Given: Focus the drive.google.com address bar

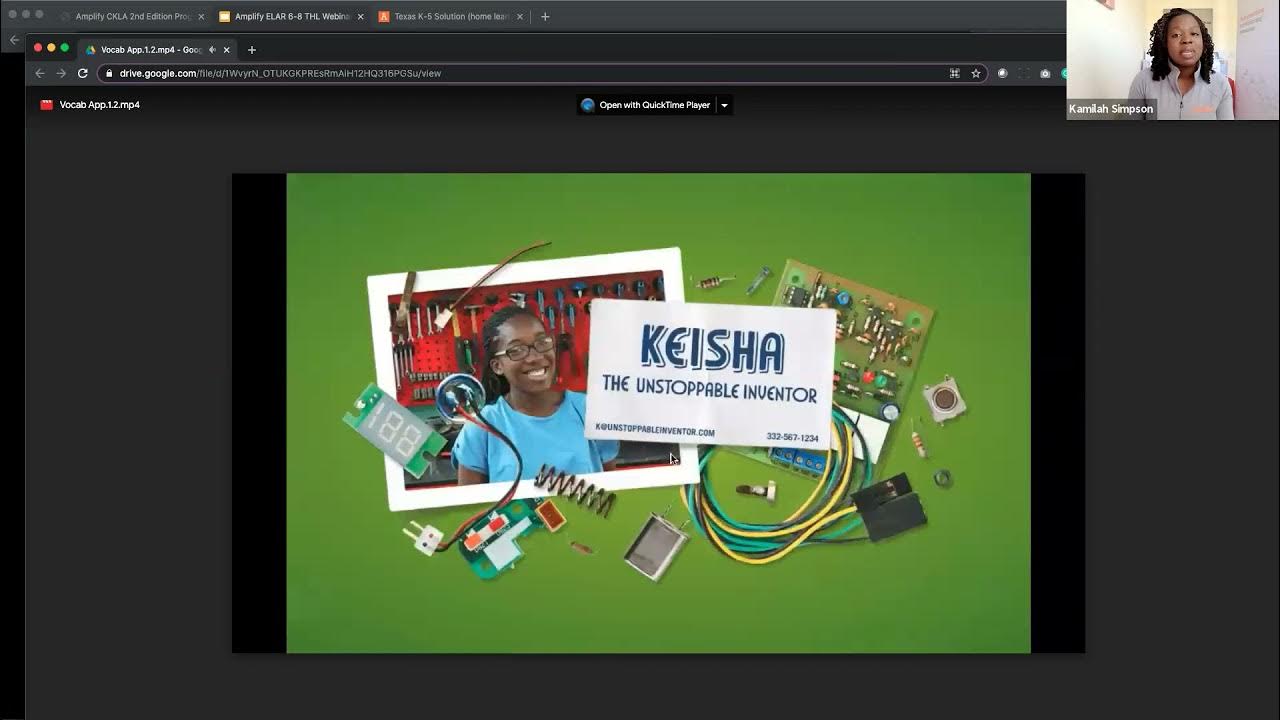Looking at the screenshot, I should pos(543,73).
